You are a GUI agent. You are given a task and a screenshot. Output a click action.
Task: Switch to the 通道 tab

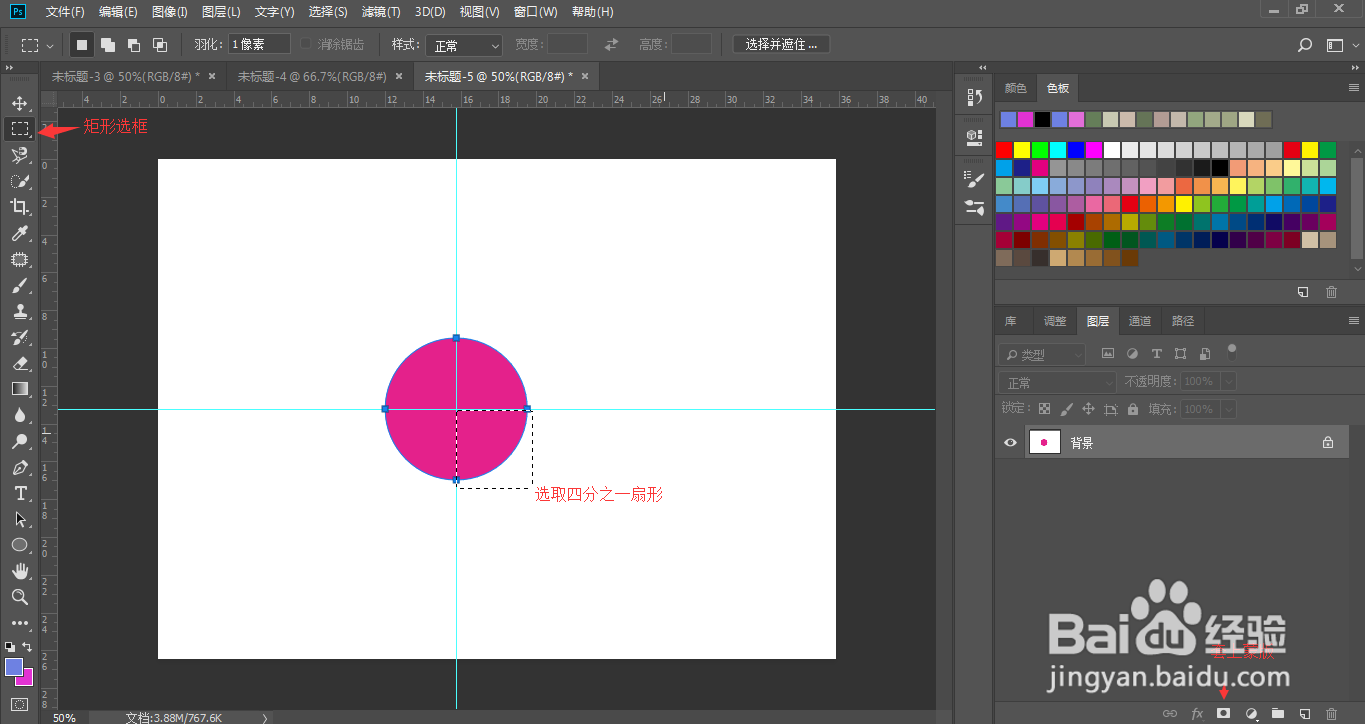[1140, 321]
